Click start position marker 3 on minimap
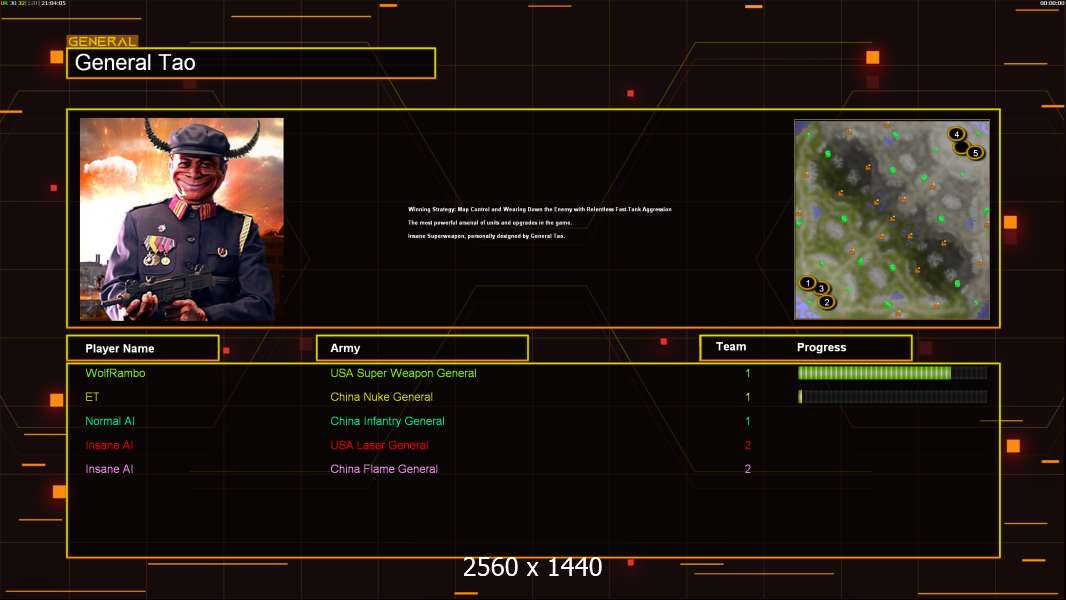Screen dimensions: 1066x600 [x=821, y=288]
